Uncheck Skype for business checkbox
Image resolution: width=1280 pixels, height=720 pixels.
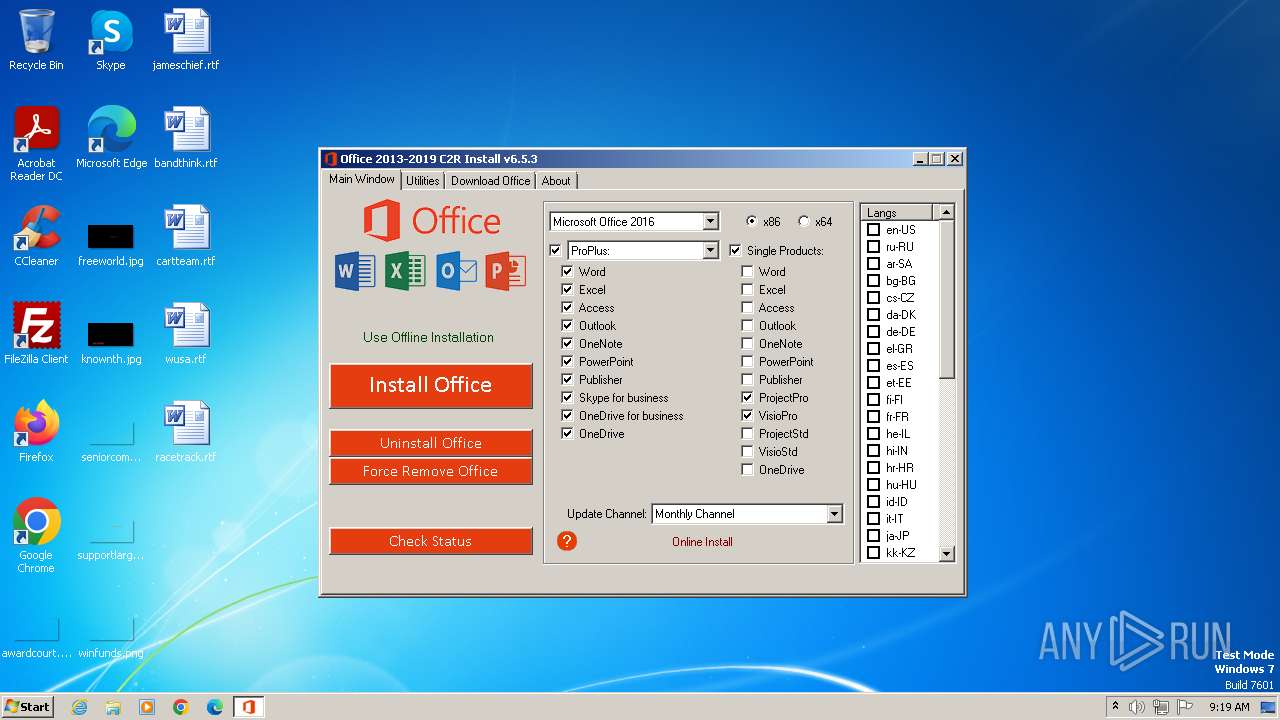tap(568, 397)
